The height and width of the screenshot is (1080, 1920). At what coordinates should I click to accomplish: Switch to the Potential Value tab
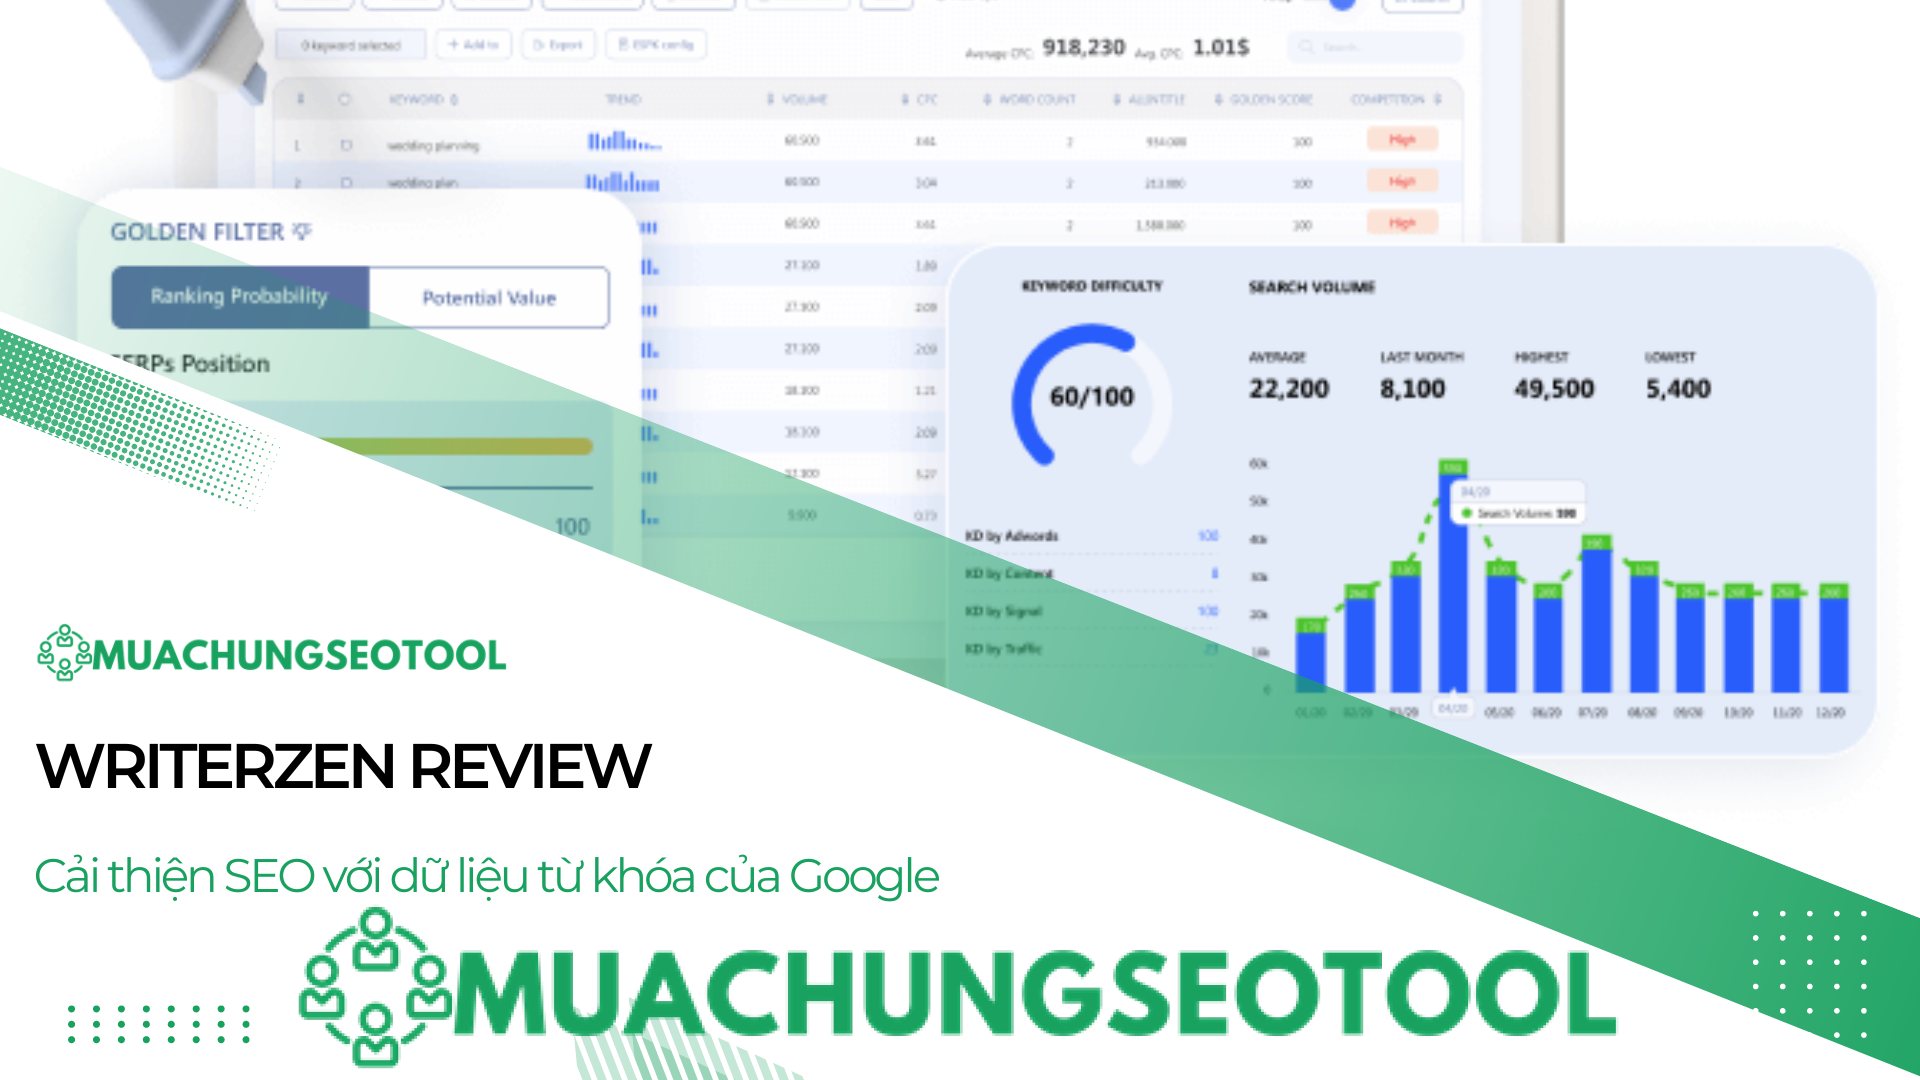(x=489, y=298)
